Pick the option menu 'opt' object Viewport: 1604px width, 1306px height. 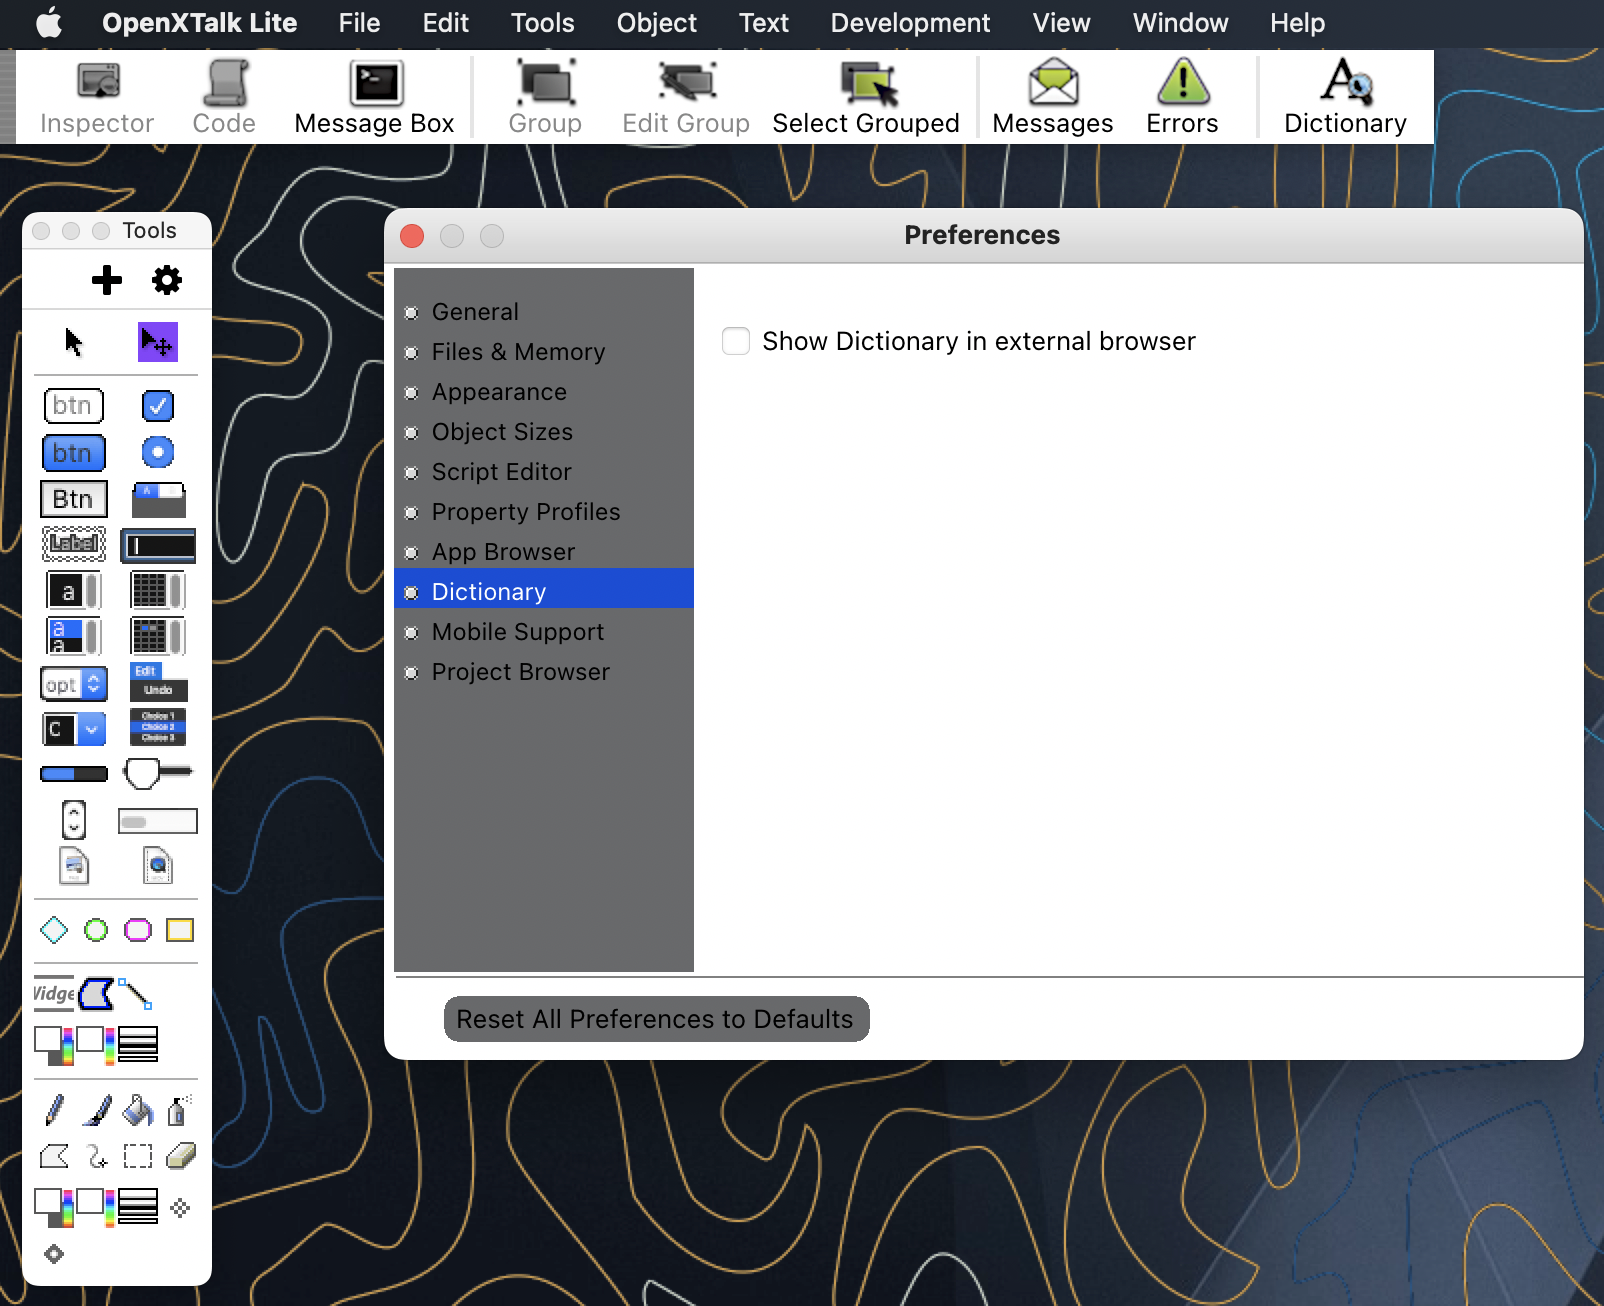[x=74, y=685]
